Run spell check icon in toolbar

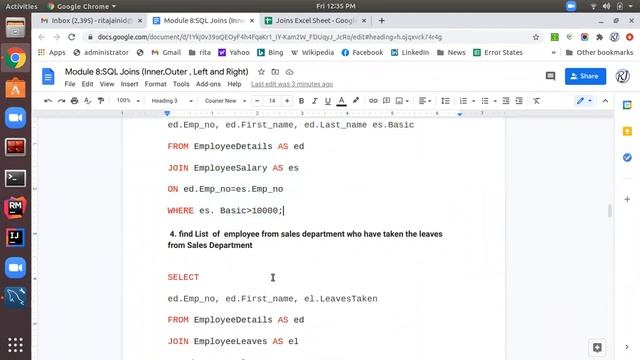point(87,101)
